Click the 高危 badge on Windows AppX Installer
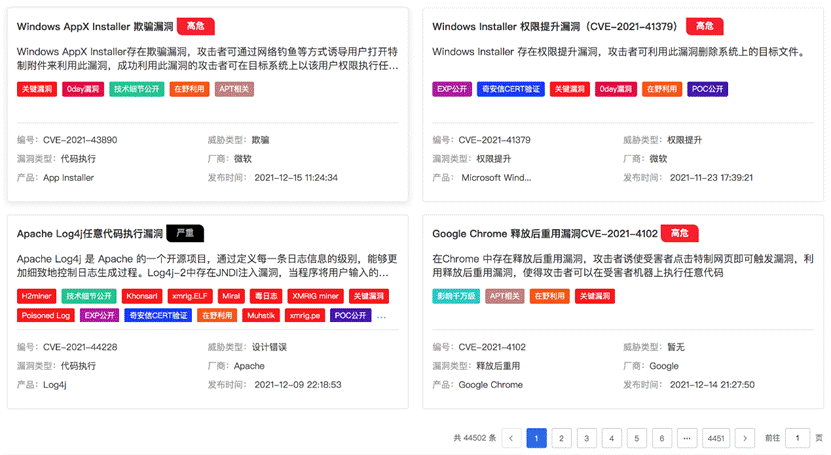This screenshot has height=455, width=831. coord(195,26)
